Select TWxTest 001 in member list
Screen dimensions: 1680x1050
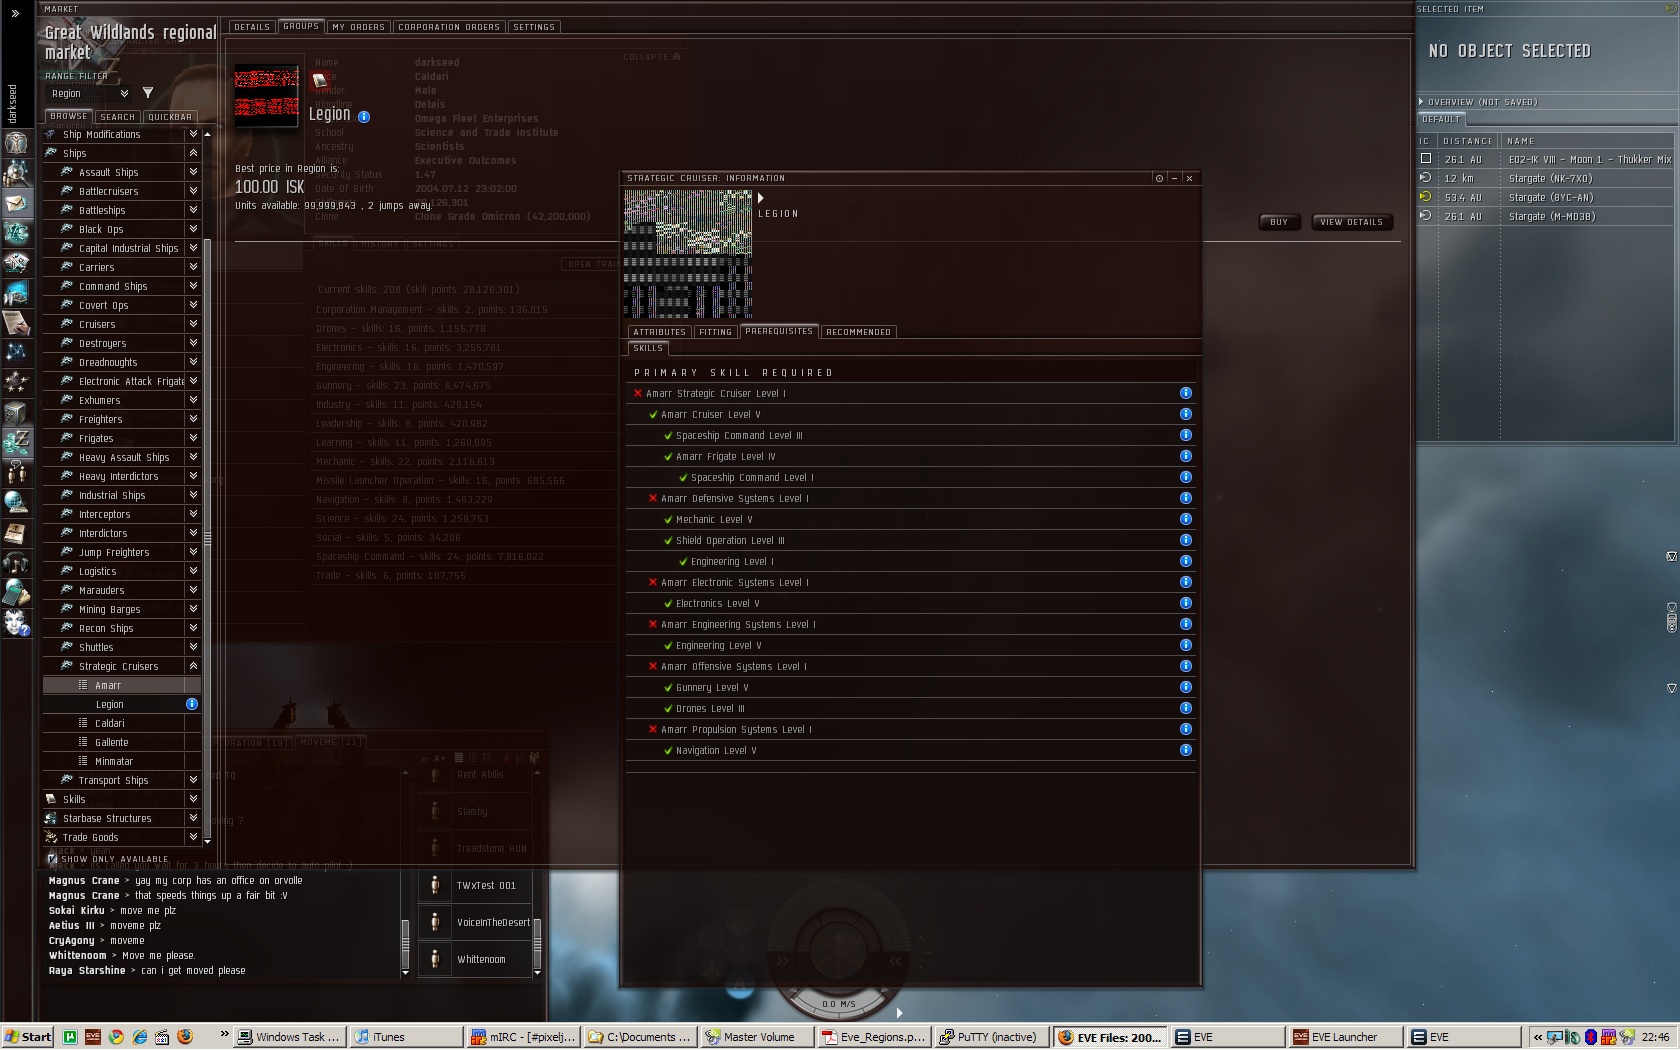point(475,885)
